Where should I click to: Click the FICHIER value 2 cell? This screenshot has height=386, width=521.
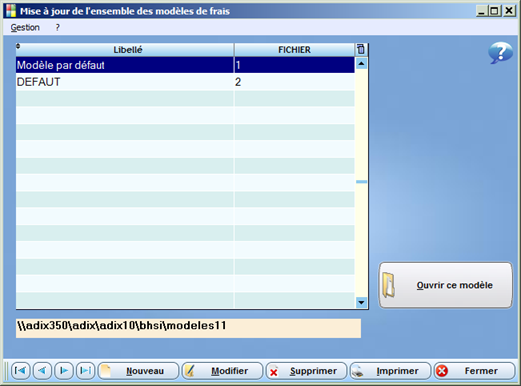coord(294,82)
